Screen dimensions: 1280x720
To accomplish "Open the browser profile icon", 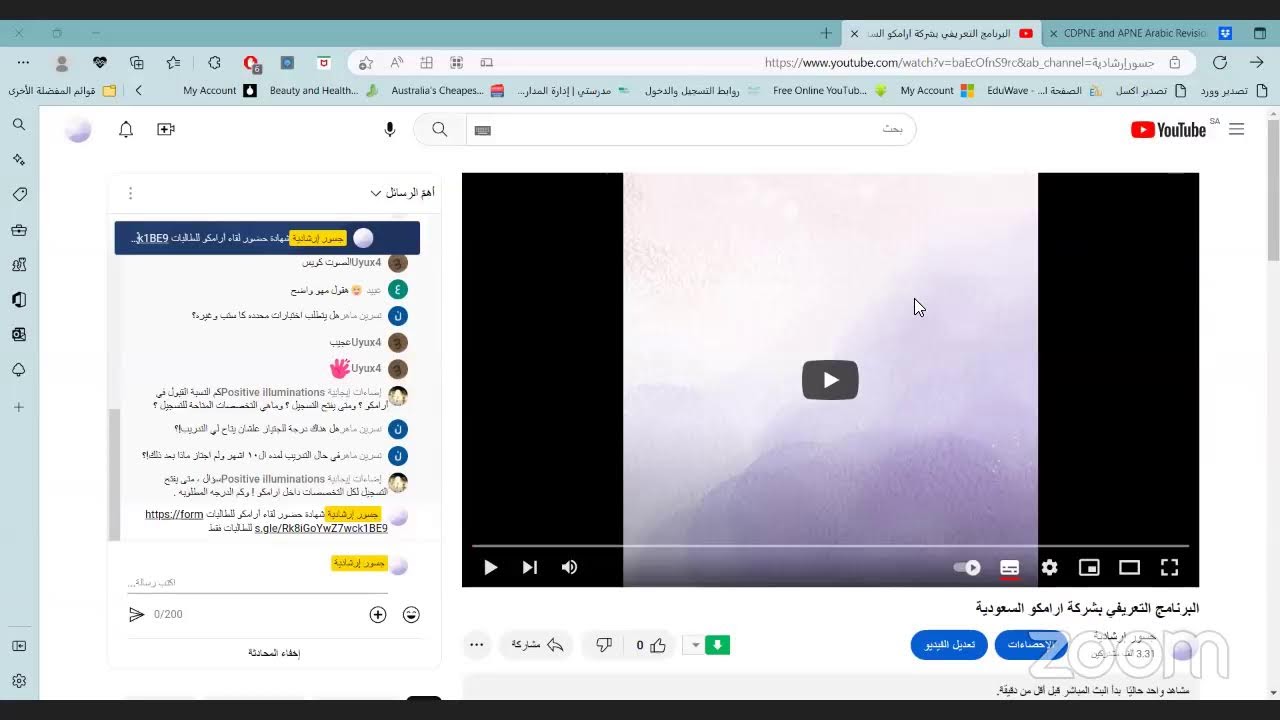I will click(62, 62).
